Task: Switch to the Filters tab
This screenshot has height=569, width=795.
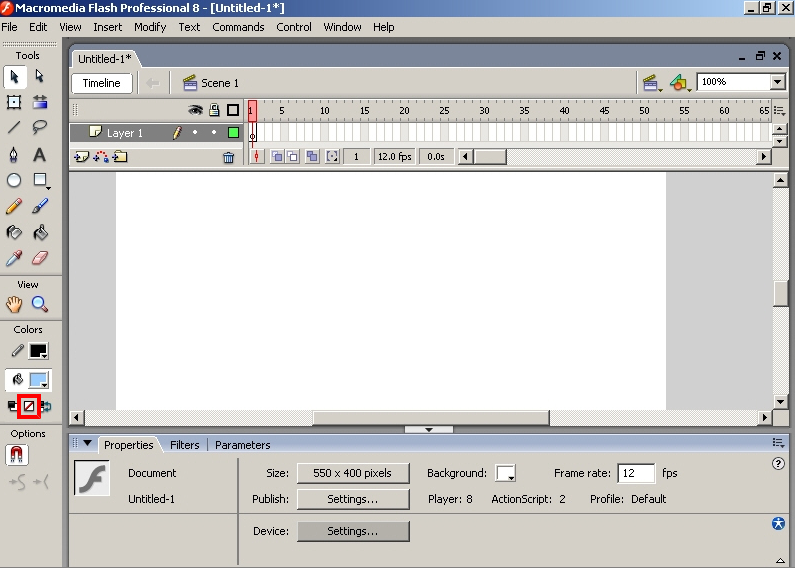Action: click(x=185, y=445)
